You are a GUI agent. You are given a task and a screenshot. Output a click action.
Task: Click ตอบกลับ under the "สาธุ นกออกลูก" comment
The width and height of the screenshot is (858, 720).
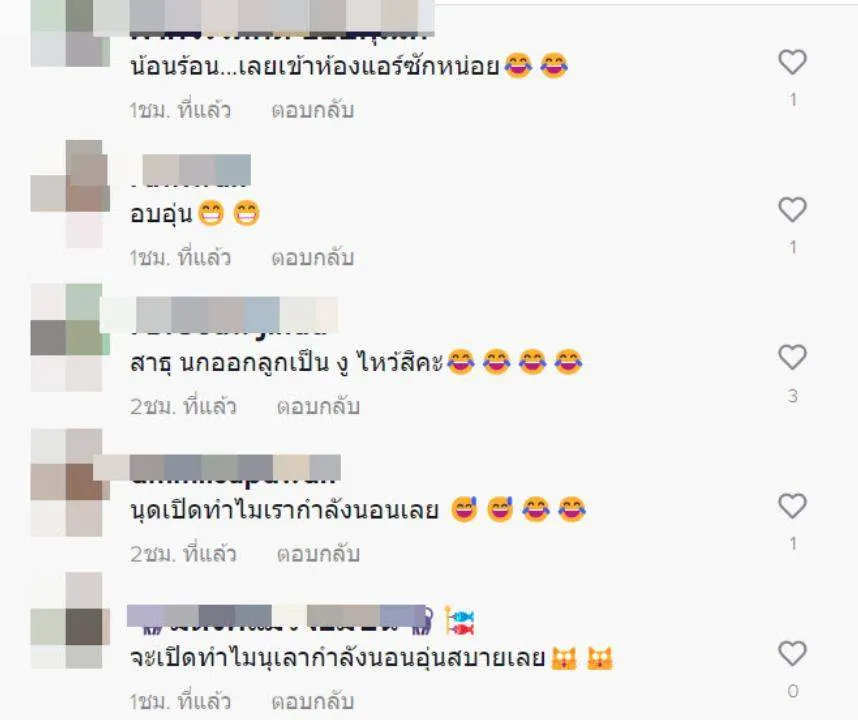318,407
